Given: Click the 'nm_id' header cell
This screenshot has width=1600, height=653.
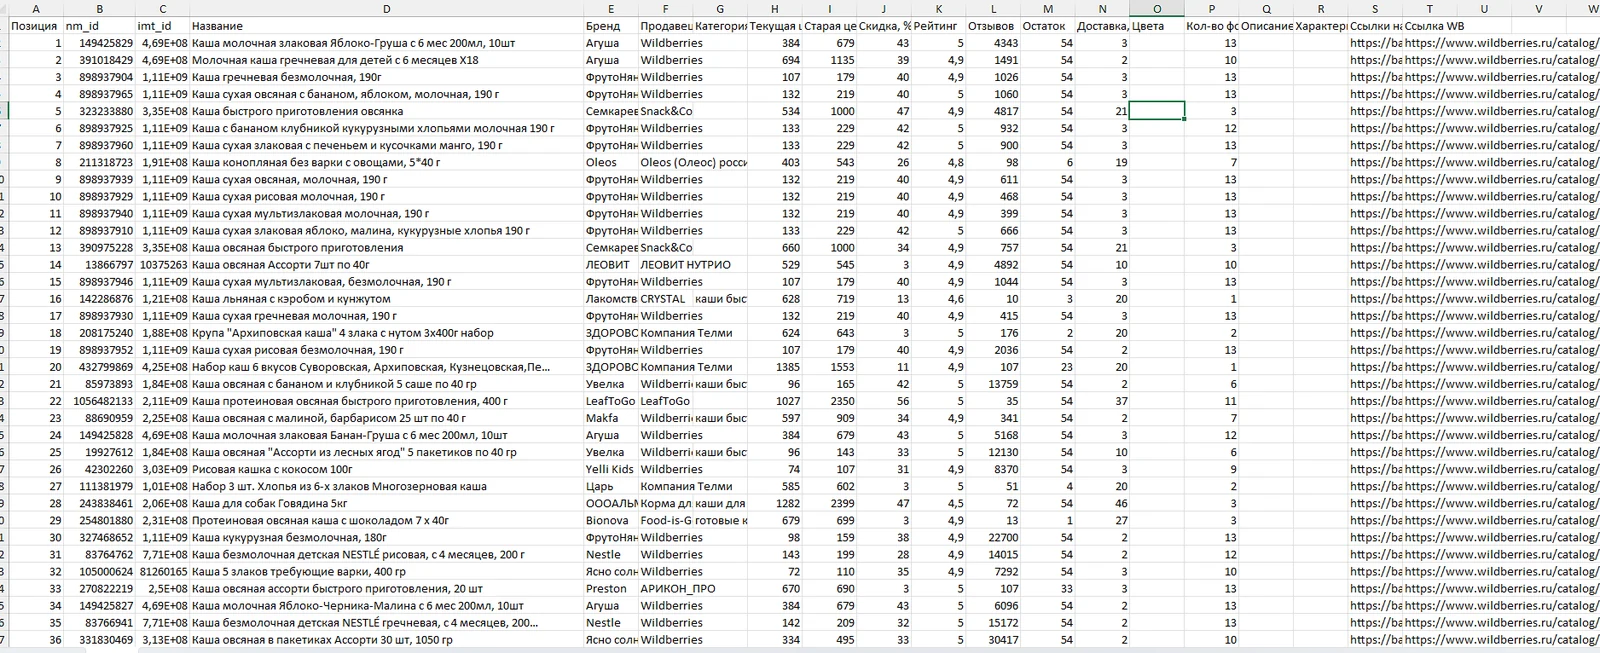Looking at the screenshot, I should point(99,26).
